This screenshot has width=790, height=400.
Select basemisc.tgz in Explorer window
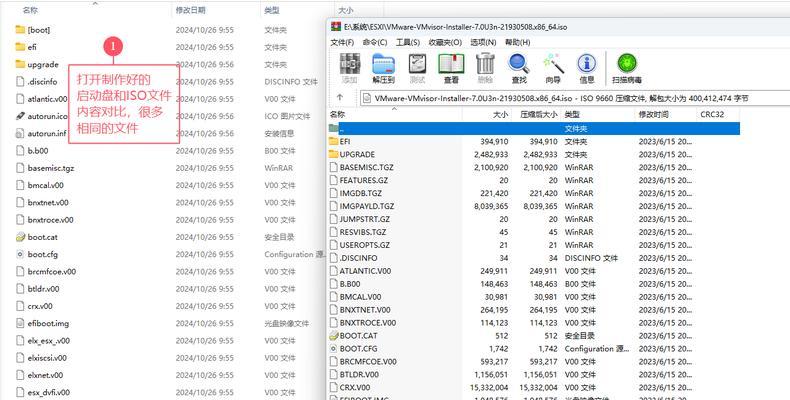pyautogui.click(x=45, y=168)
